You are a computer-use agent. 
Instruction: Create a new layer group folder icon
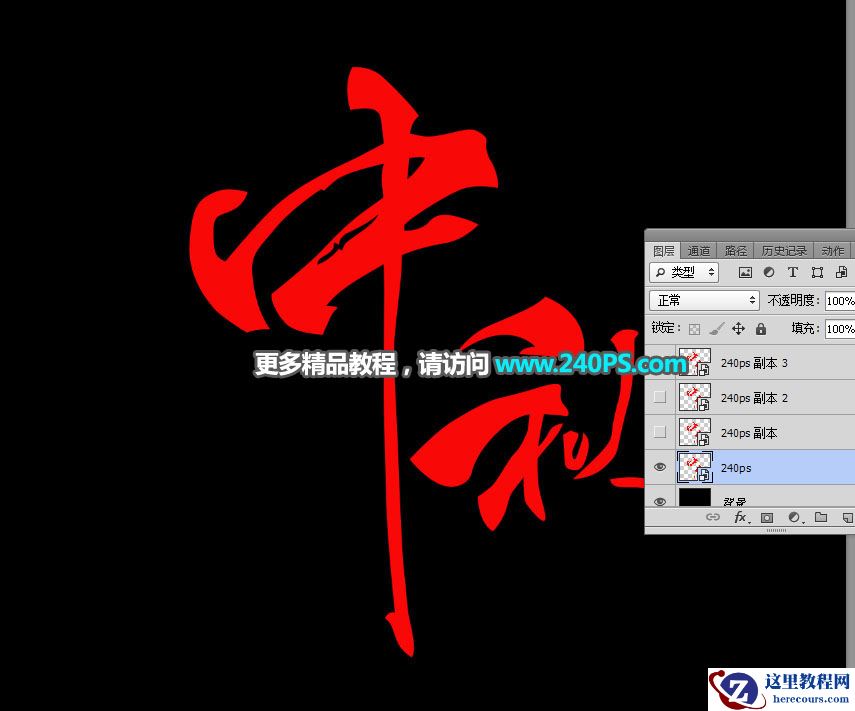click(x=822, y=517)
